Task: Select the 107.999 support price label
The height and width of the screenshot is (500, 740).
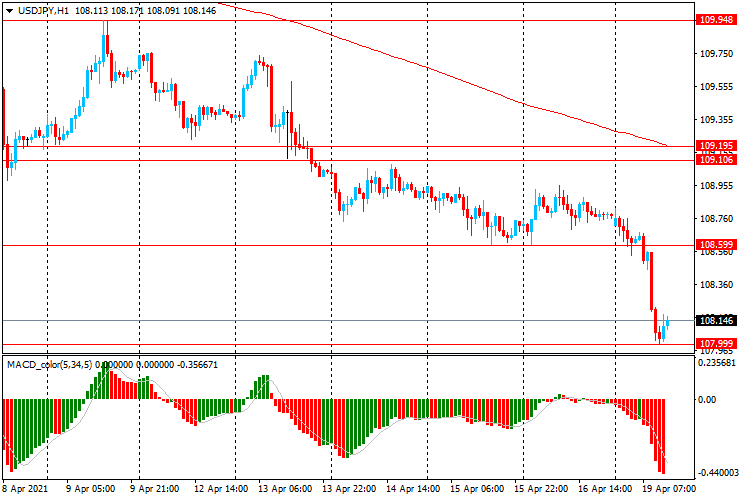Action: [x=716, y=344]
